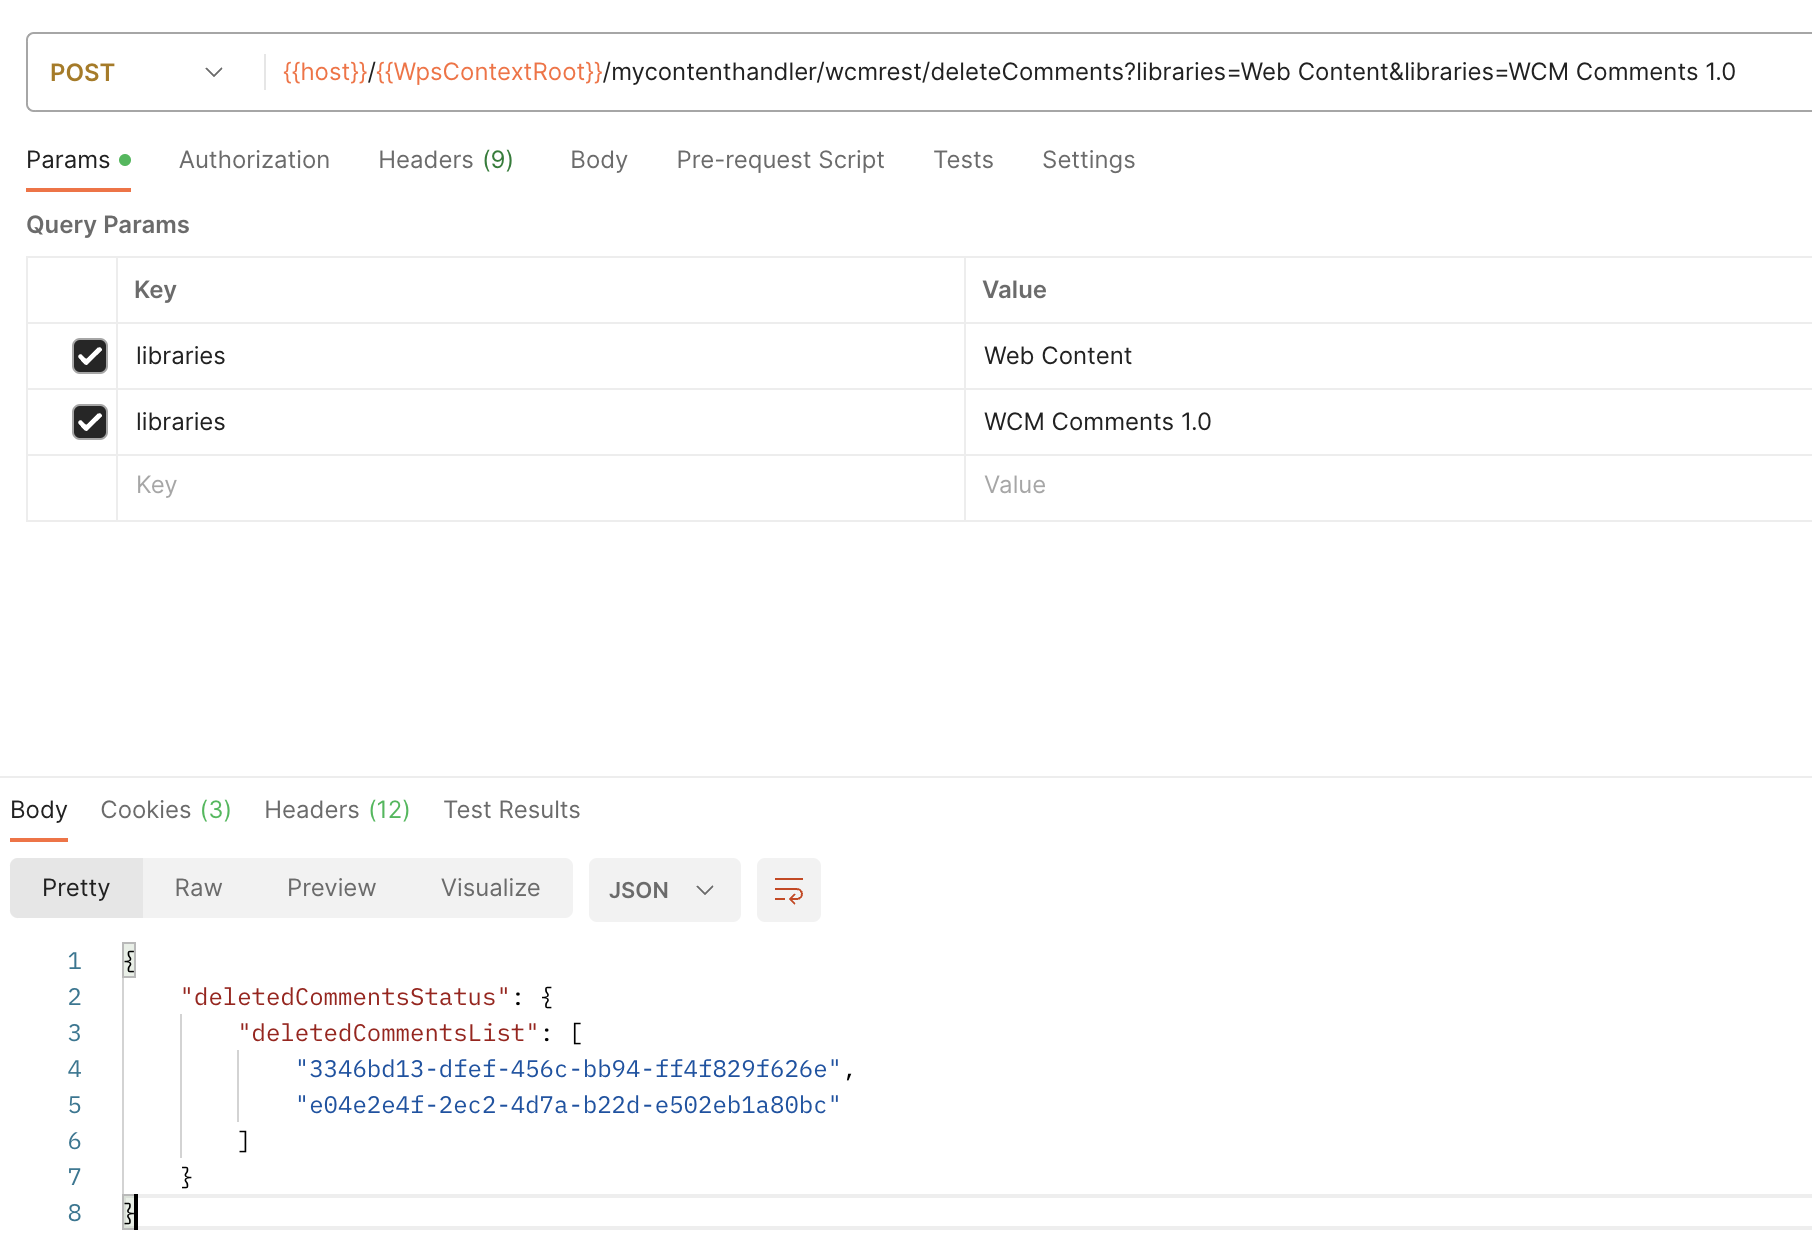Click the wrap-lines icon in response toolbar
Viewport: 1812px width, 1246px height.
click(788, 889)
